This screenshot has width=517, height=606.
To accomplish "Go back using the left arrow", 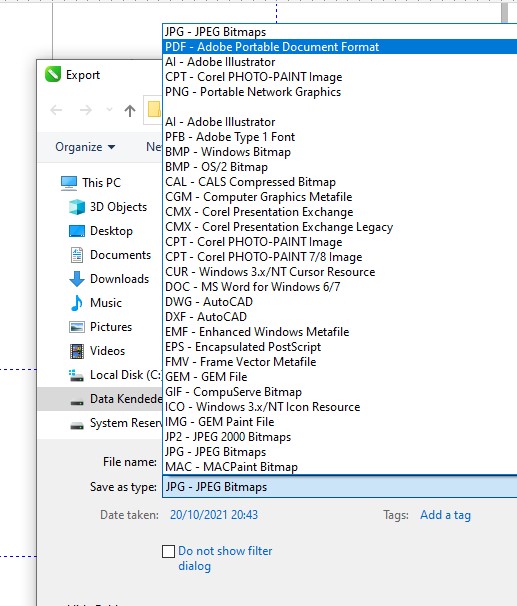I will 56,110.
